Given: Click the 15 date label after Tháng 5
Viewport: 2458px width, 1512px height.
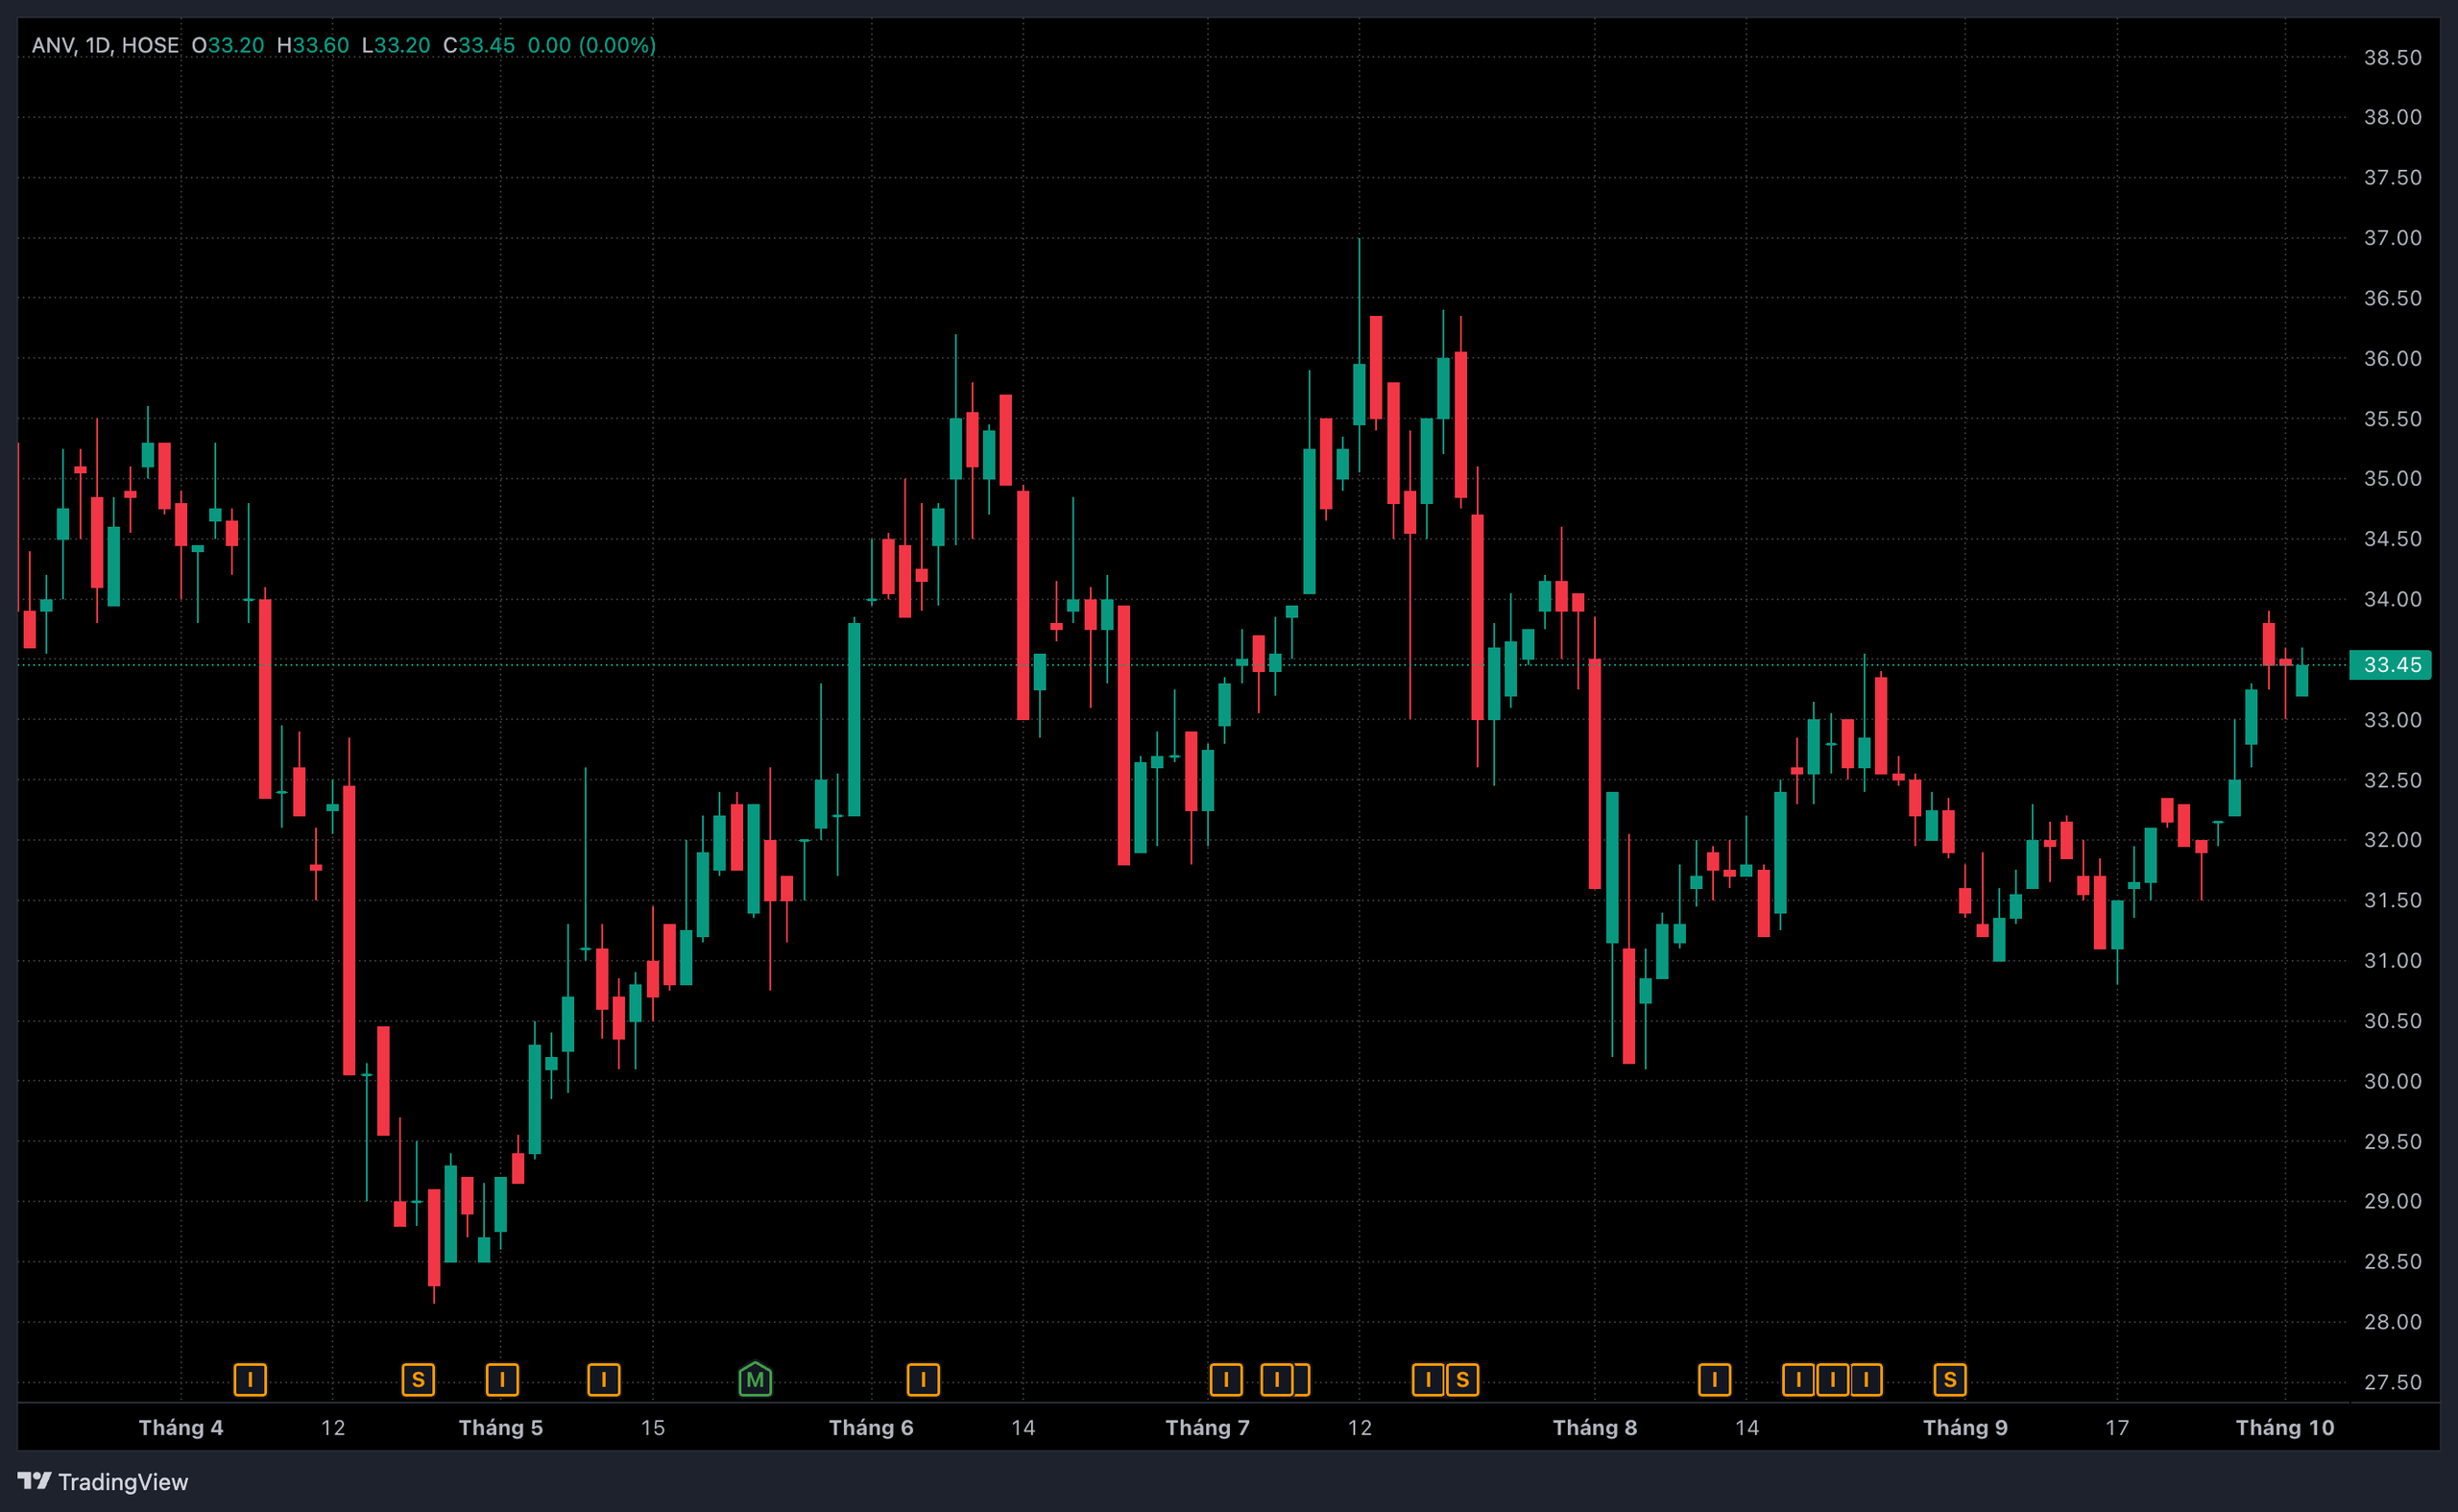Looking at the screenshot, I should point(653,1427).
